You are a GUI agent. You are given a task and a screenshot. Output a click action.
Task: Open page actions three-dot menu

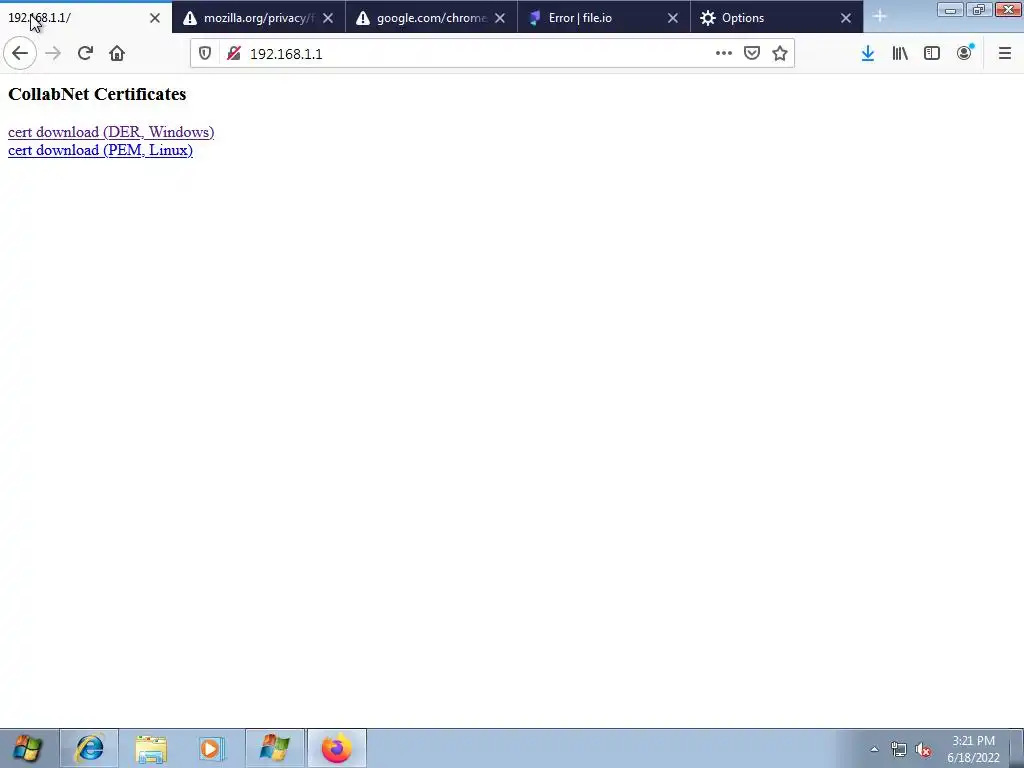pos(724,54)
